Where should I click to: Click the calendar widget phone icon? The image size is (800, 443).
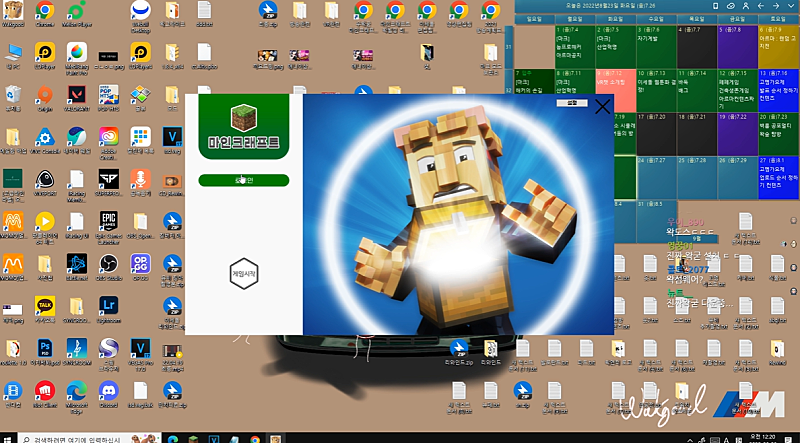pyautogui.click(x=715, y=6)
